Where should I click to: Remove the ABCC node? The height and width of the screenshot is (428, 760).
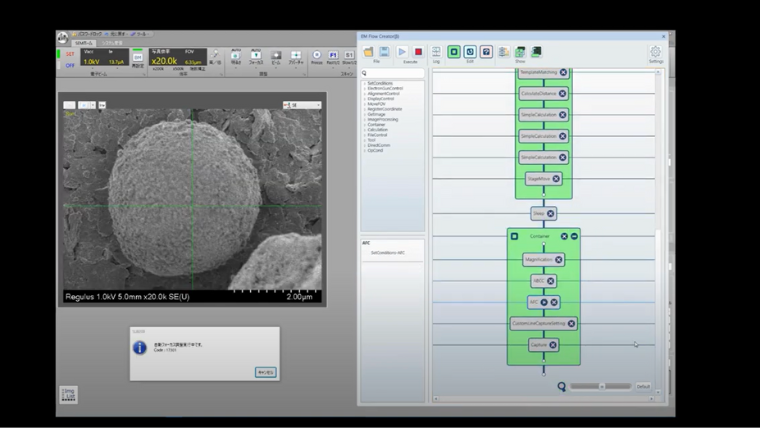(x=551, y=281)
